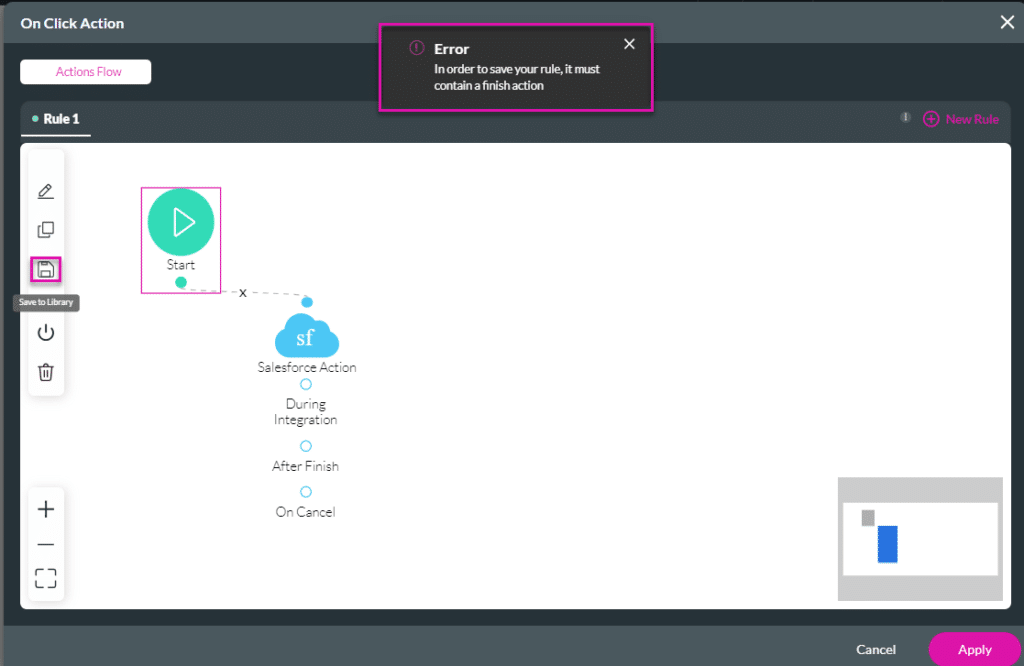Click the Save to Library icon
Viewport: 1024px width, 666px height.
(x=45, y=269)
